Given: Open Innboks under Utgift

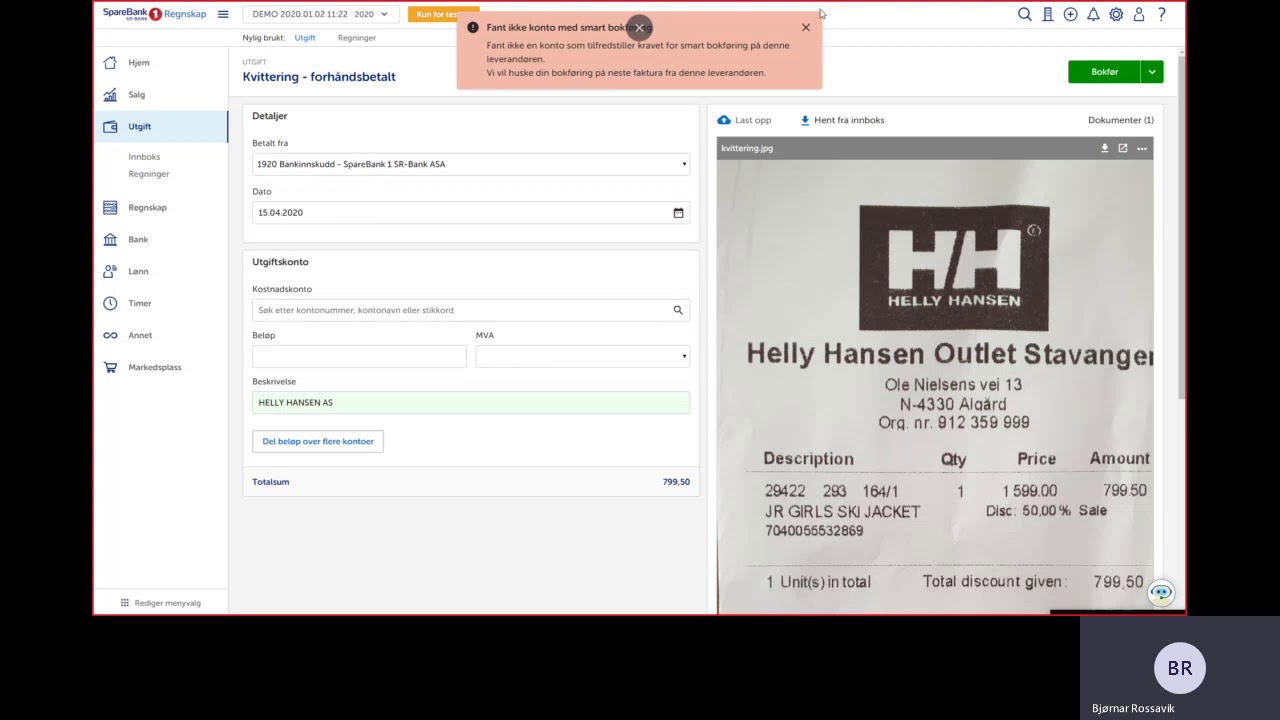Looking at the screenshot, I should pos(144,157).
